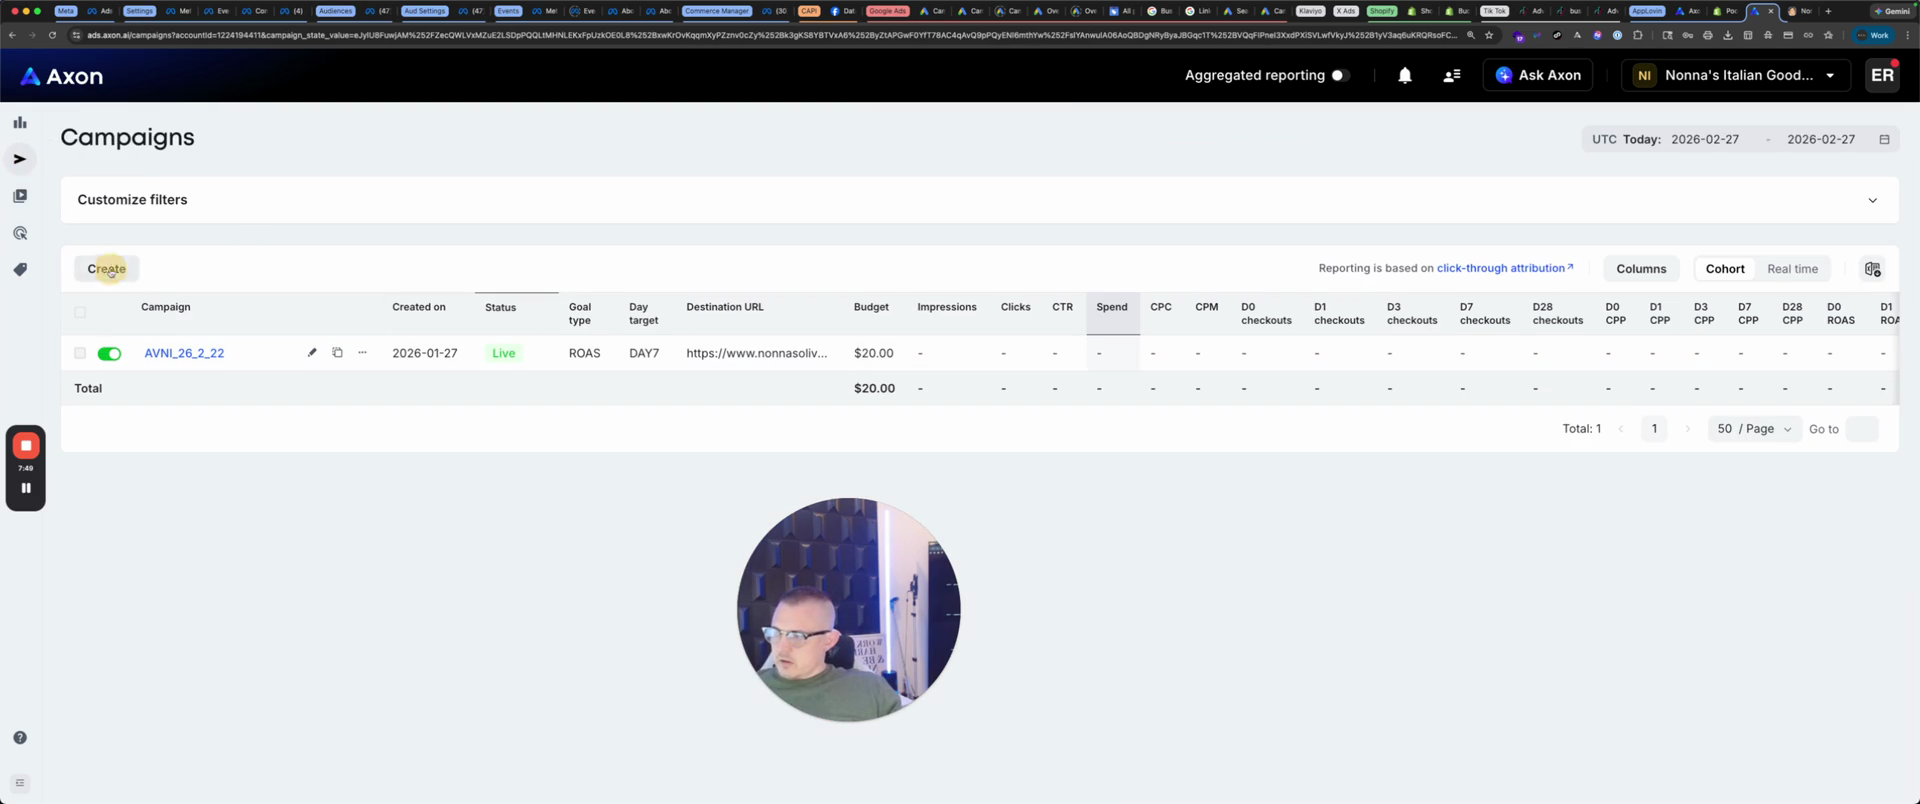Image resolution: width=1920 pixels, height=804 pixels.
Task: Open the three-dot more options for campaign
Action: point(362,353)
